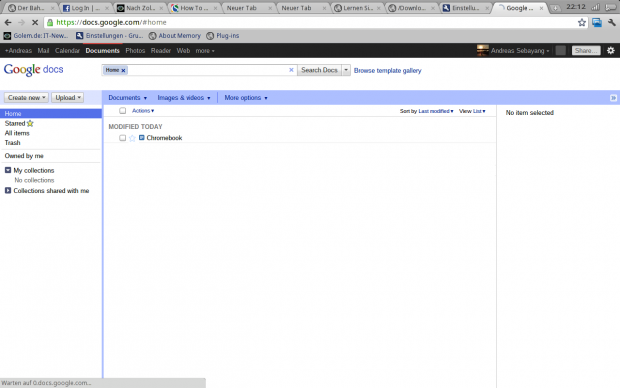Click the network signal indicator
The width and height of the screenshot is (620, 388).
[x=595, y=7]
